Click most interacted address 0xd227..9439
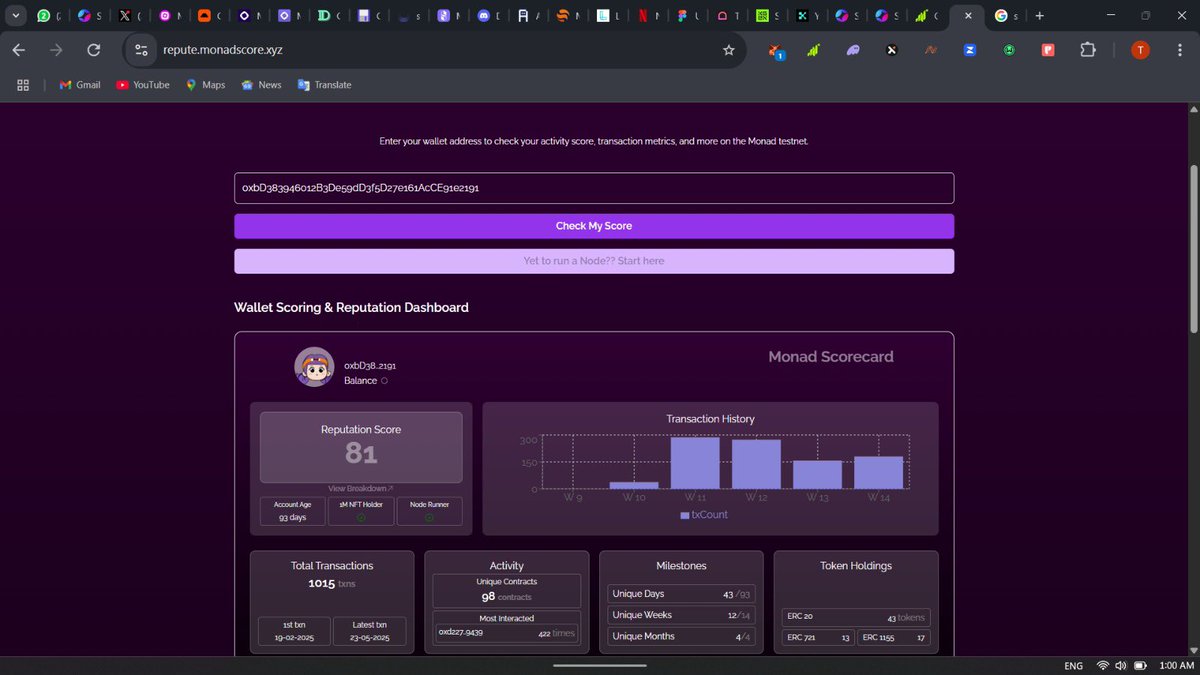Screen dimensions: 1200x675 pos(461,632)
